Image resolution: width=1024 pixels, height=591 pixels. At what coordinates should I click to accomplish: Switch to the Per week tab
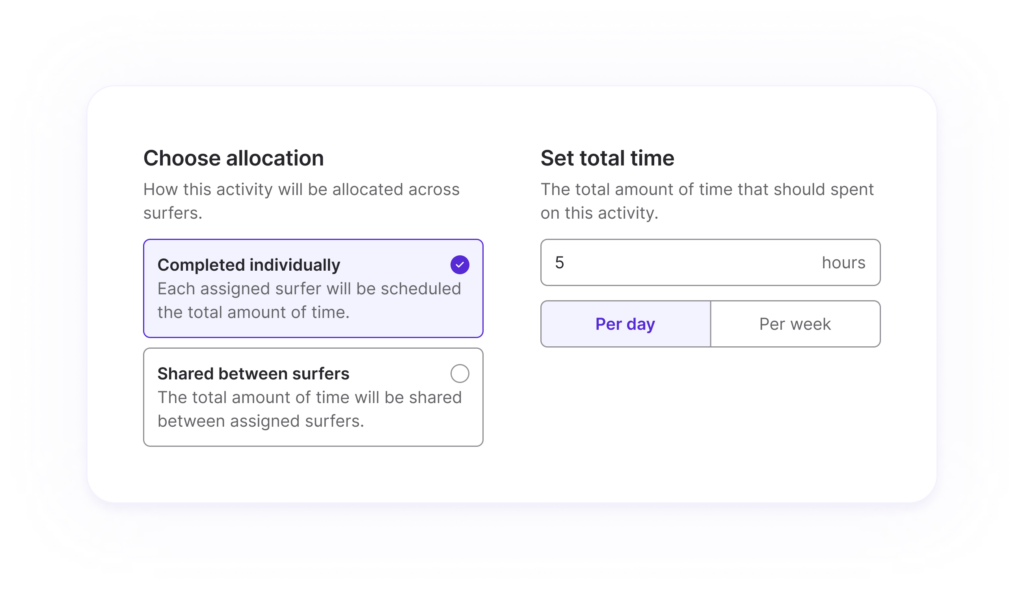point(795,324)
